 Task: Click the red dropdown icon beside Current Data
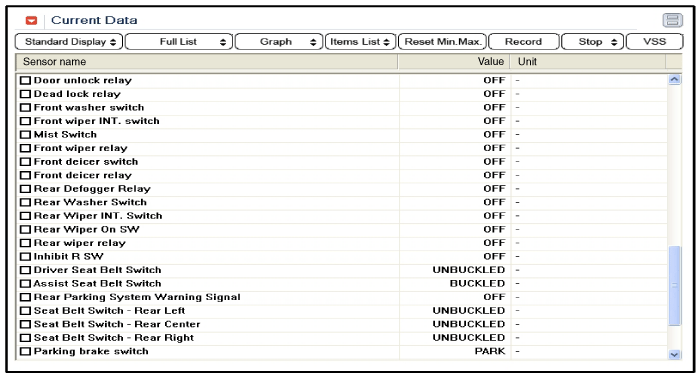pyautogui.click(x=31, y=21)
